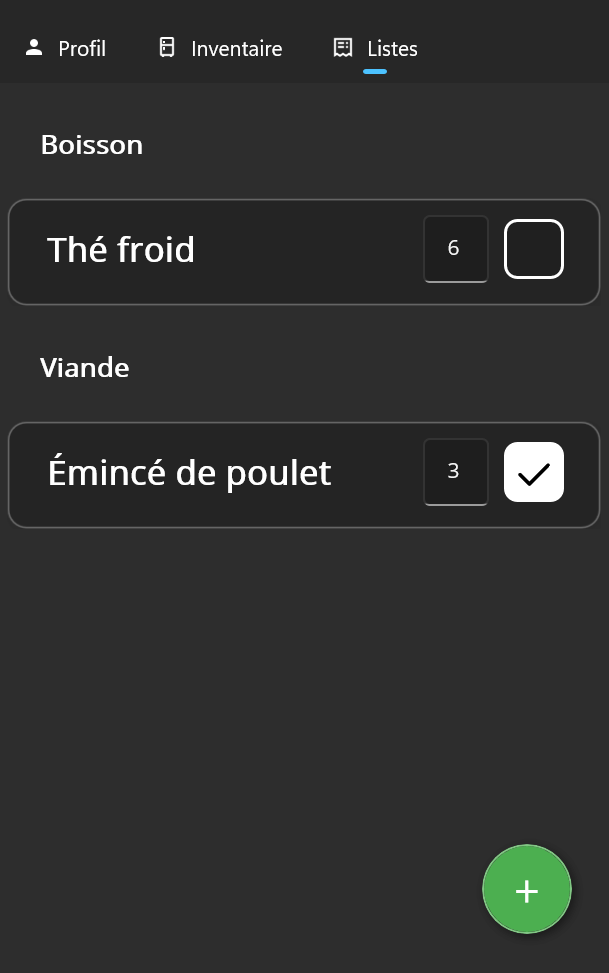Open the Émincé de poulet item

[x=250, y=474]
